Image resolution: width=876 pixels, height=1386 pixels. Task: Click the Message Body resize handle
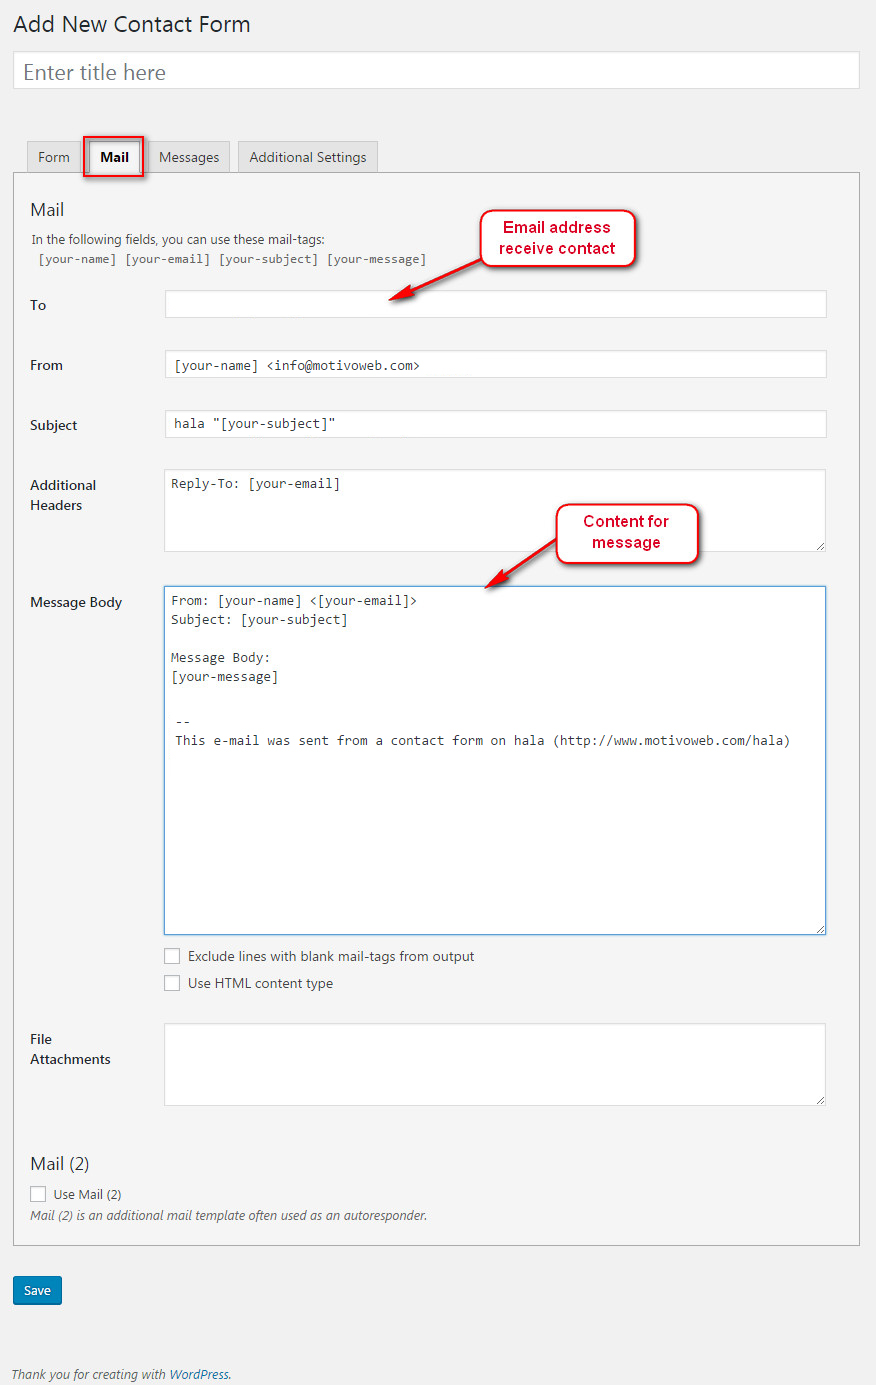(x=820, y=929)
